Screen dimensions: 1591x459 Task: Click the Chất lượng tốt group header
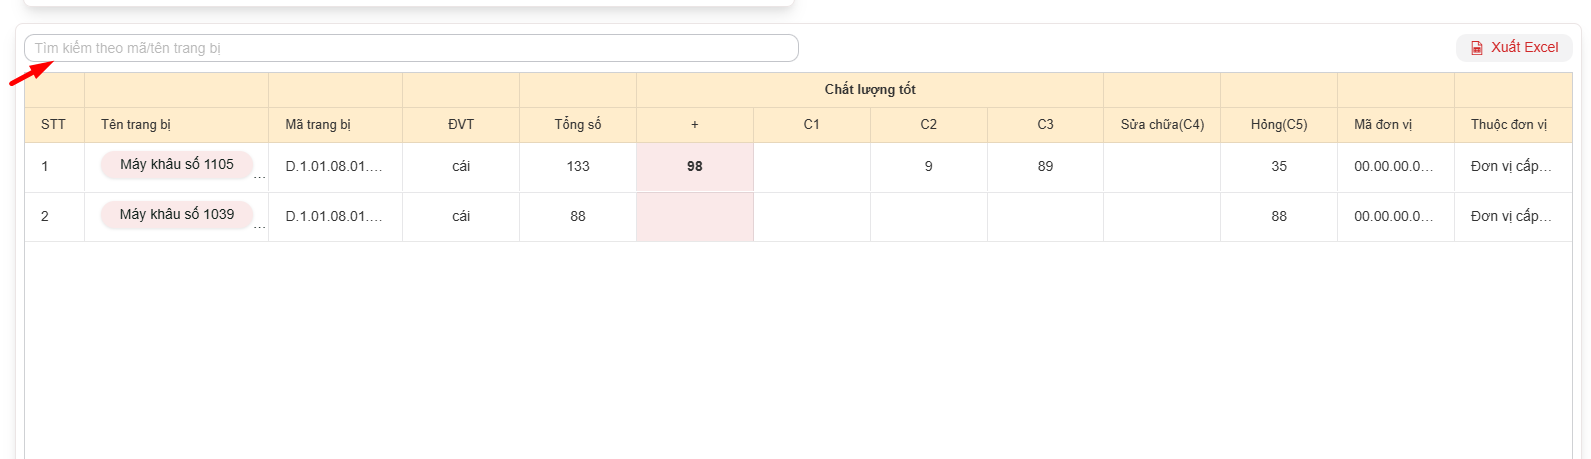tap(870, 90)
